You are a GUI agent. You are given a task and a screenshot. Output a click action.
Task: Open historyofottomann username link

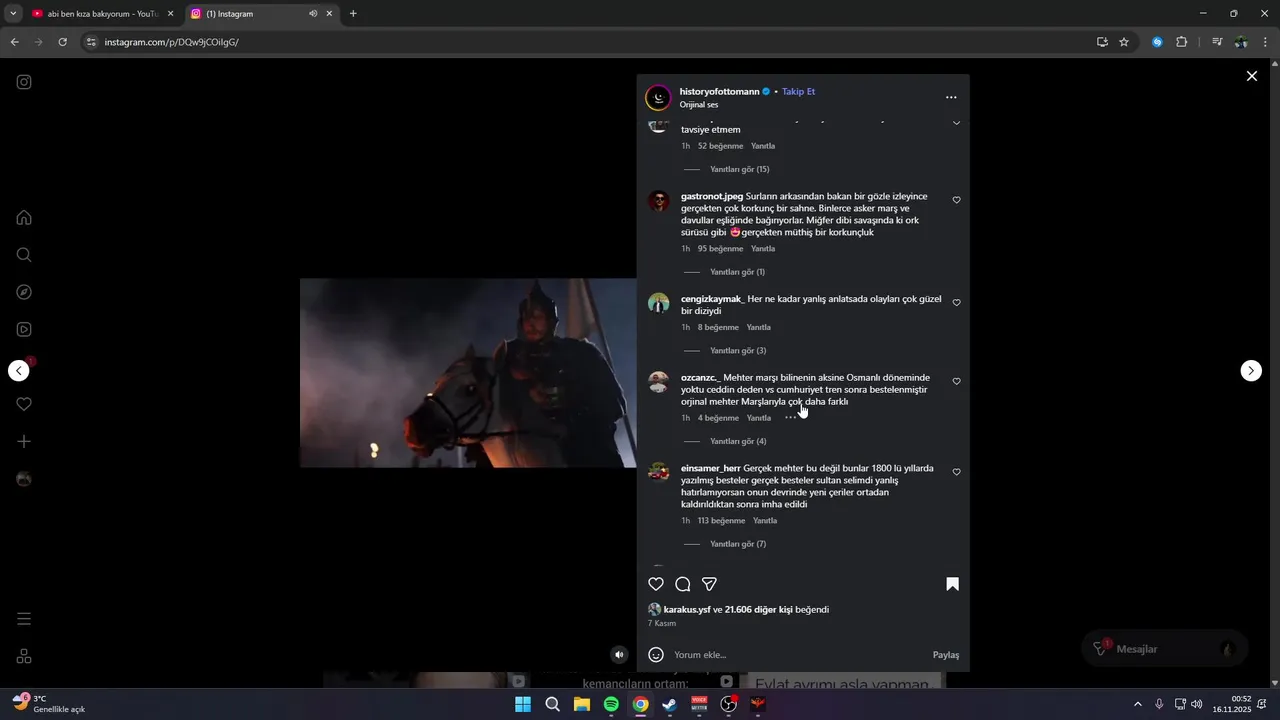(720, 91)
